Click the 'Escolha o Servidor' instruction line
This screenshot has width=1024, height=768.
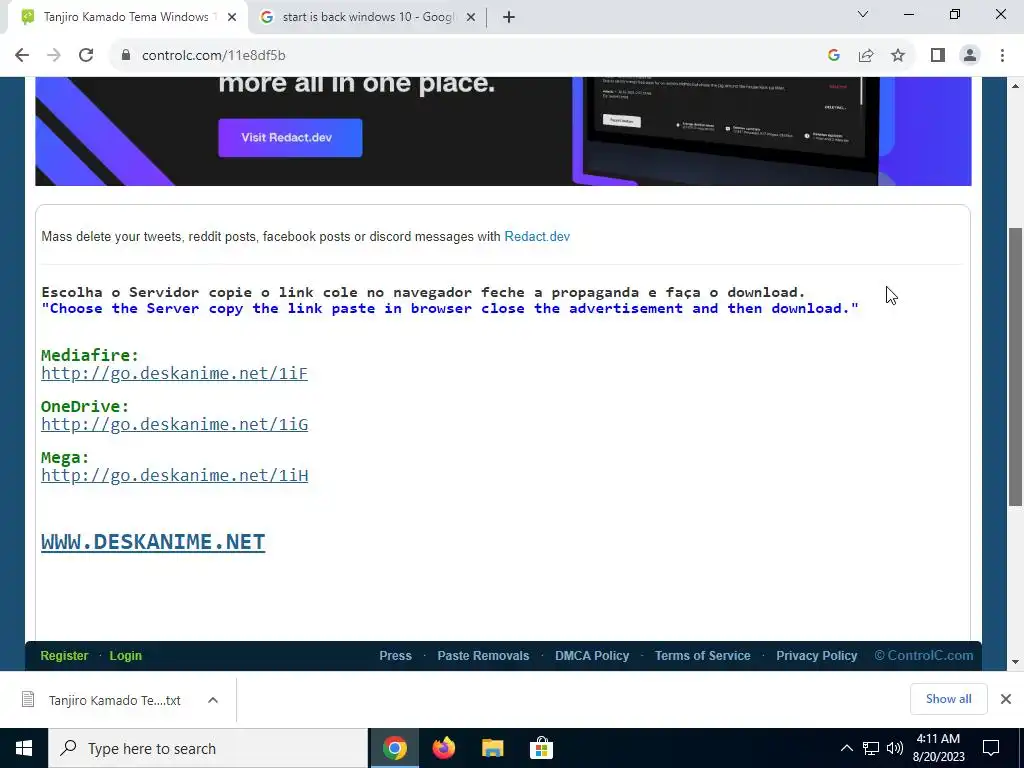click(423, 292)
